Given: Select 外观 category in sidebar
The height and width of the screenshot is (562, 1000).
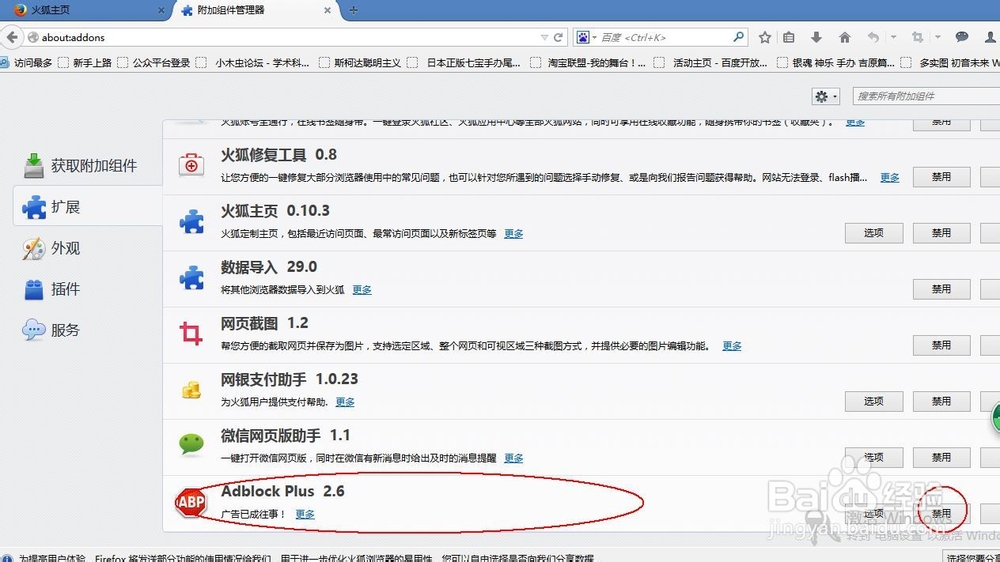Looking at the screenshot, I should tap(52, 248).
